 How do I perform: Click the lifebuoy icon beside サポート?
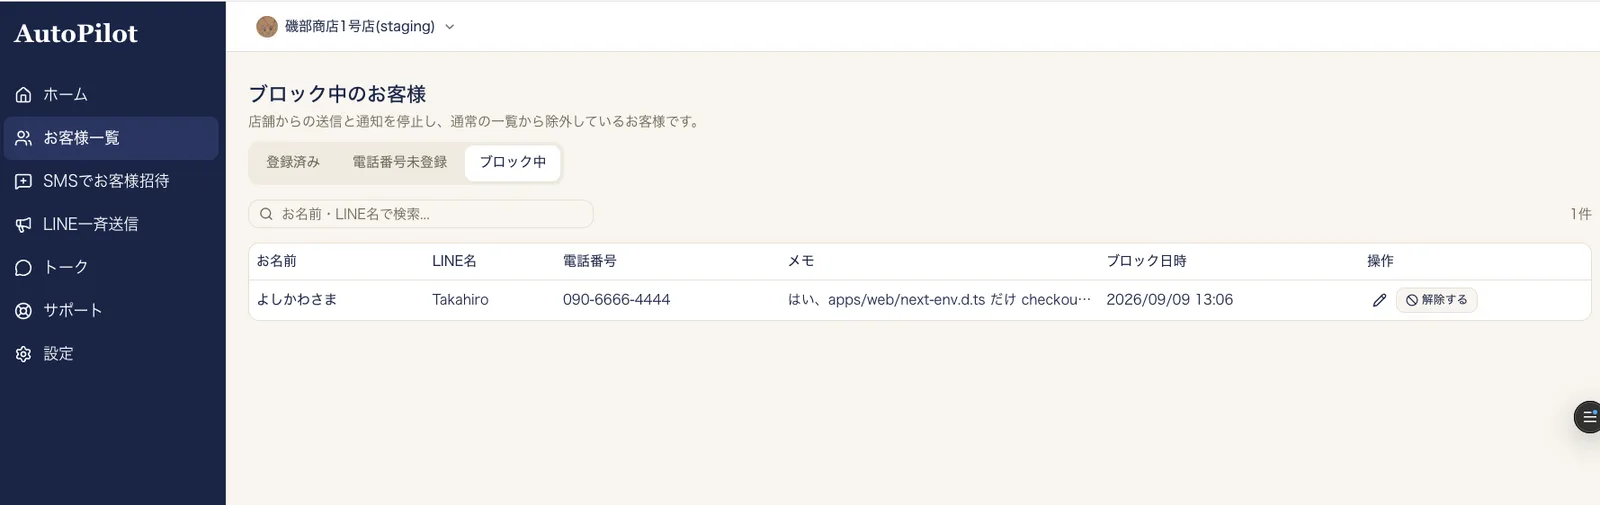23,311
